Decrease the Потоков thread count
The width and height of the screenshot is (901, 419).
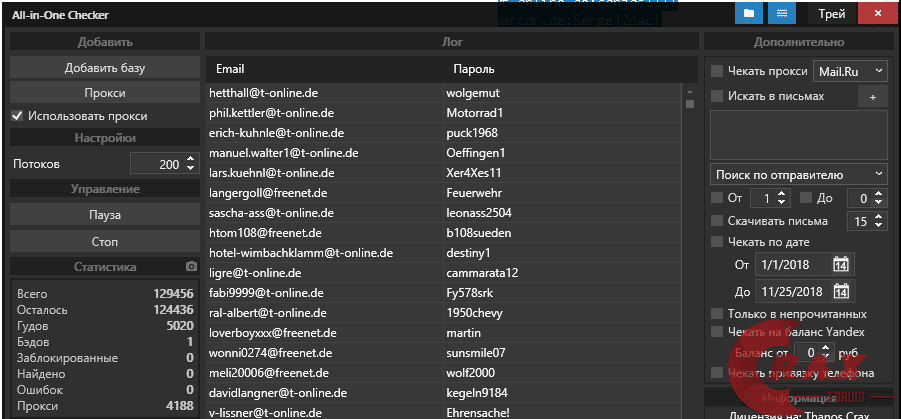[x=191, y=168]
